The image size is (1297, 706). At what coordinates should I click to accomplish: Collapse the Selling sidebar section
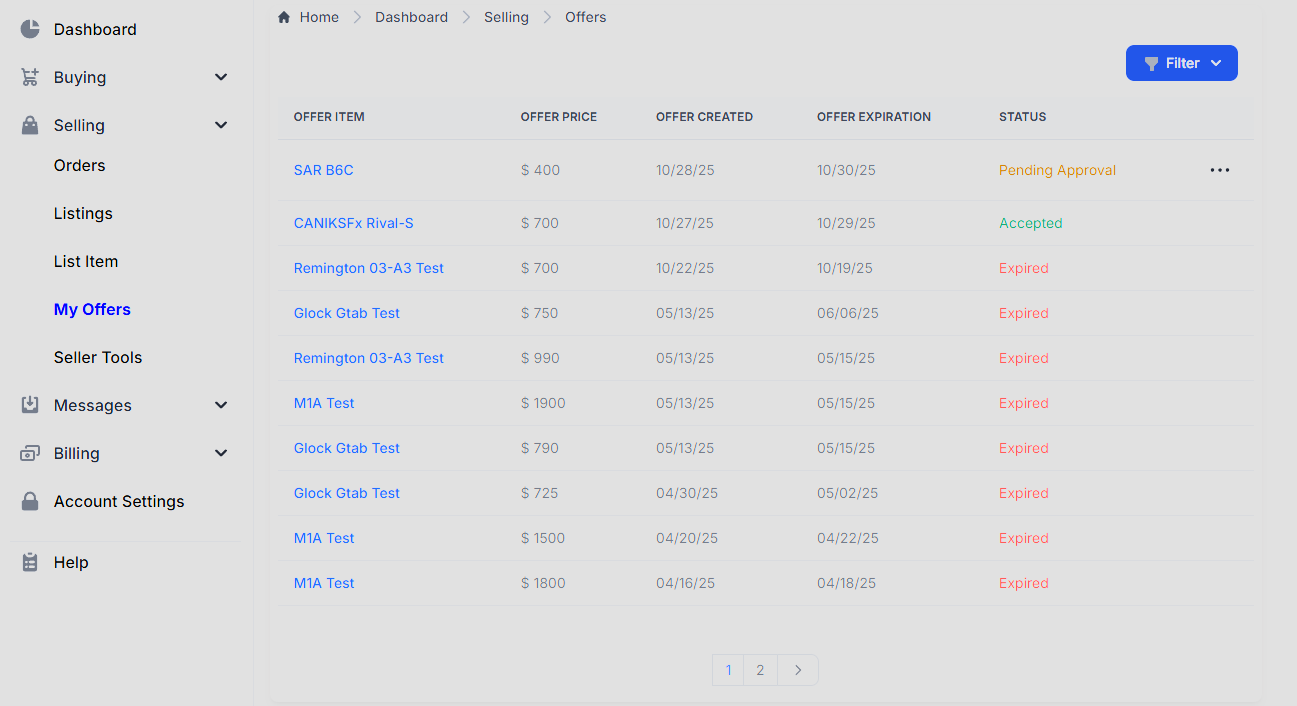[220, 124]
